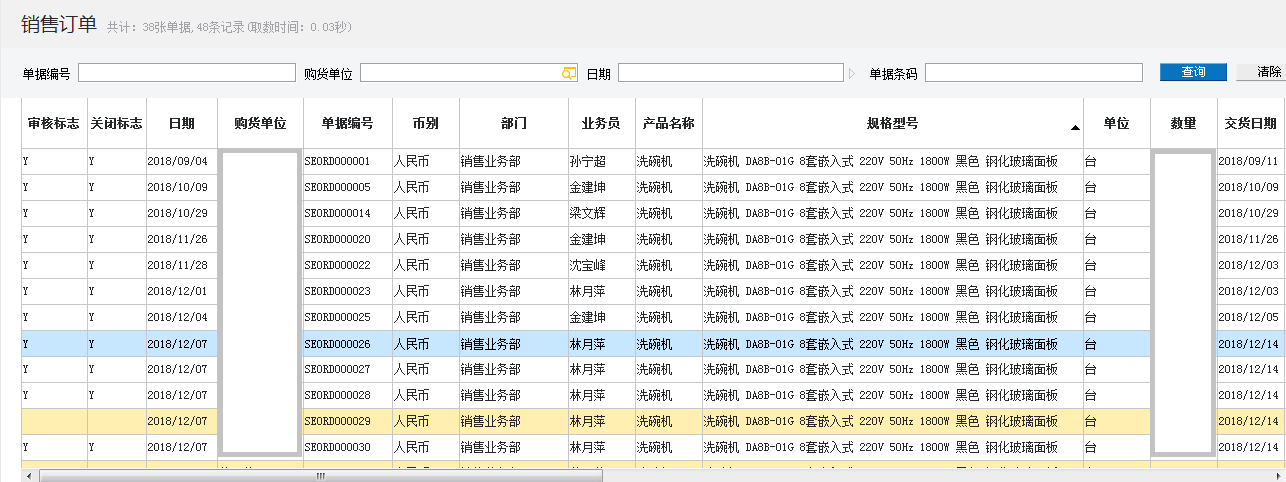Select order number SEORD000020 cell
The height and width of the screenshot is (482, 1286).
click(x=347, y=240)
